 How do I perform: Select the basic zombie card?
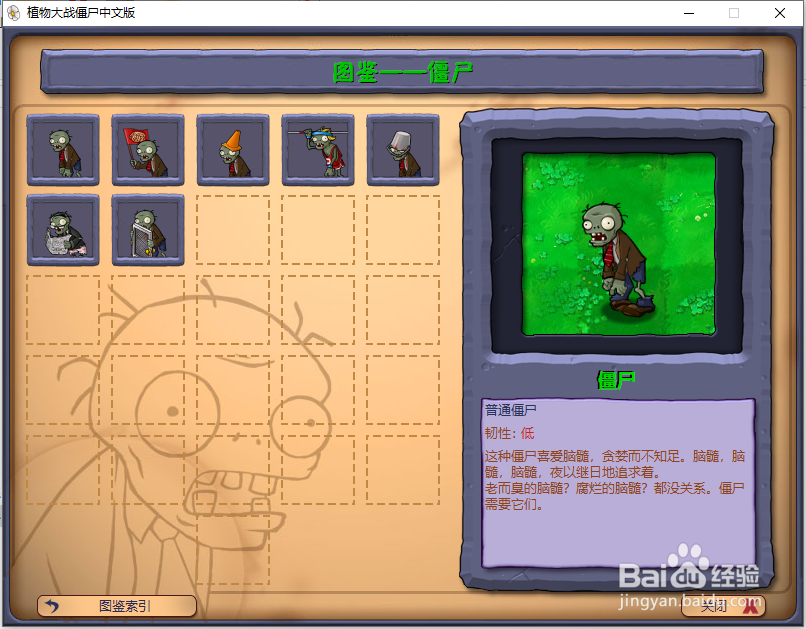click(63, 150)
